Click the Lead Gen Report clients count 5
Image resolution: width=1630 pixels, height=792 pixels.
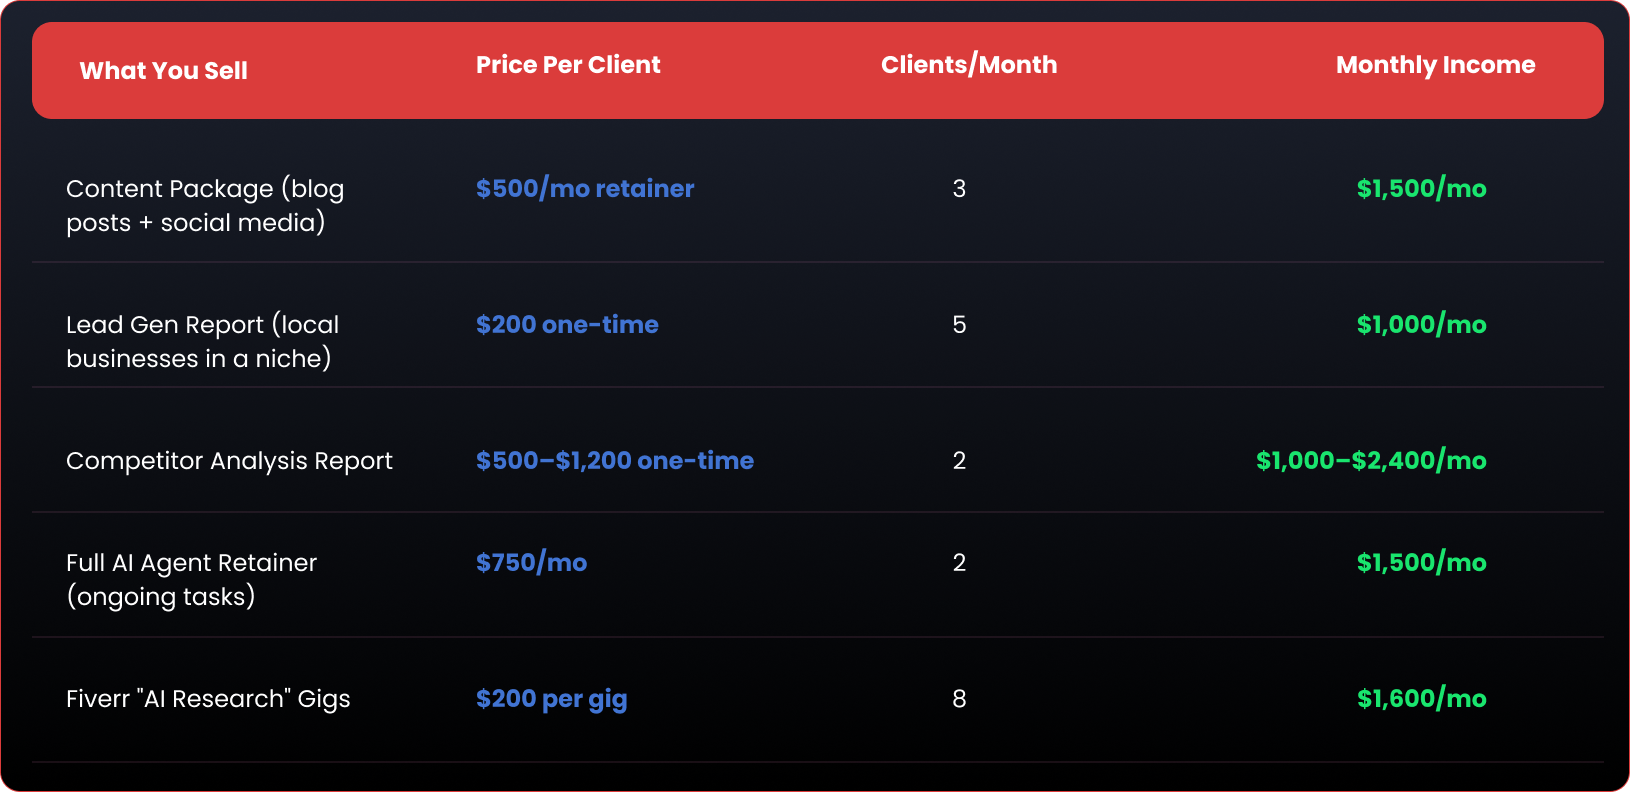[x=959, y=325]
